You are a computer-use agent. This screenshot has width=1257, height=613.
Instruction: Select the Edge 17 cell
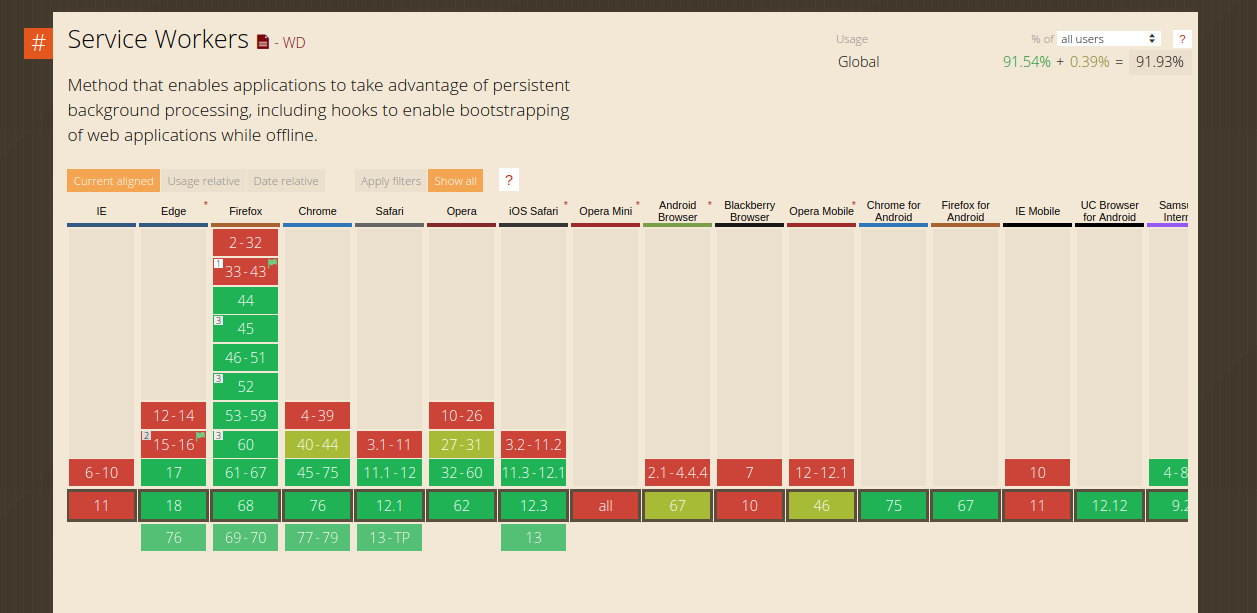click(173, 473)
